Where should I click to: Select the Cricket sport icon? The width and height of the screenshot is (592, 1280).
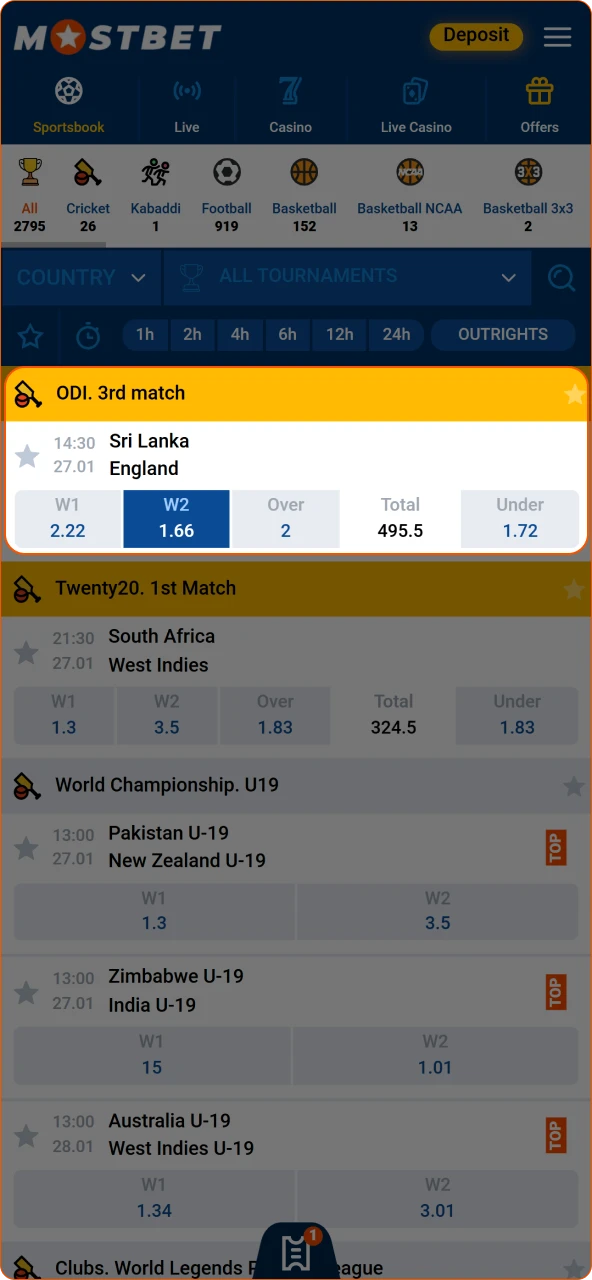coord(87,172)
